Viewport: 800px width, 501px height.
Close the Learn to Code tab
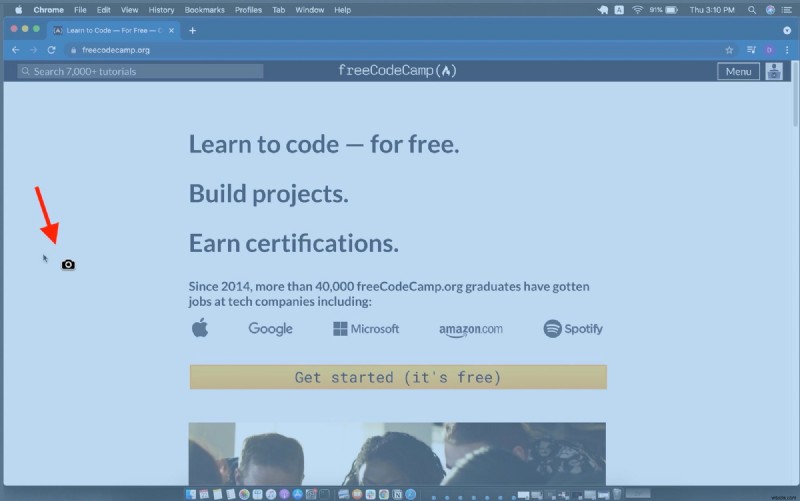click(171, 31)
